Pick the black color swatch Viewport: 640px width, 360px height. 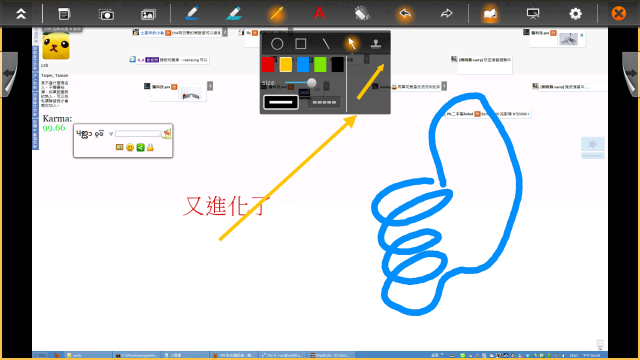coord(338,64)
